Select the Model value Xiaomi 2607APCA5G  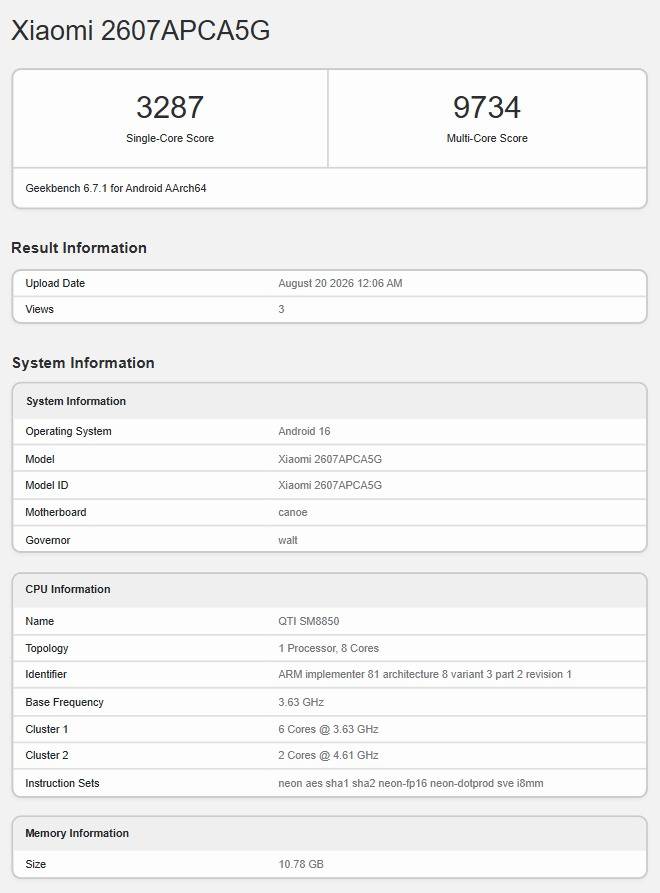click(x=330, y=459)
